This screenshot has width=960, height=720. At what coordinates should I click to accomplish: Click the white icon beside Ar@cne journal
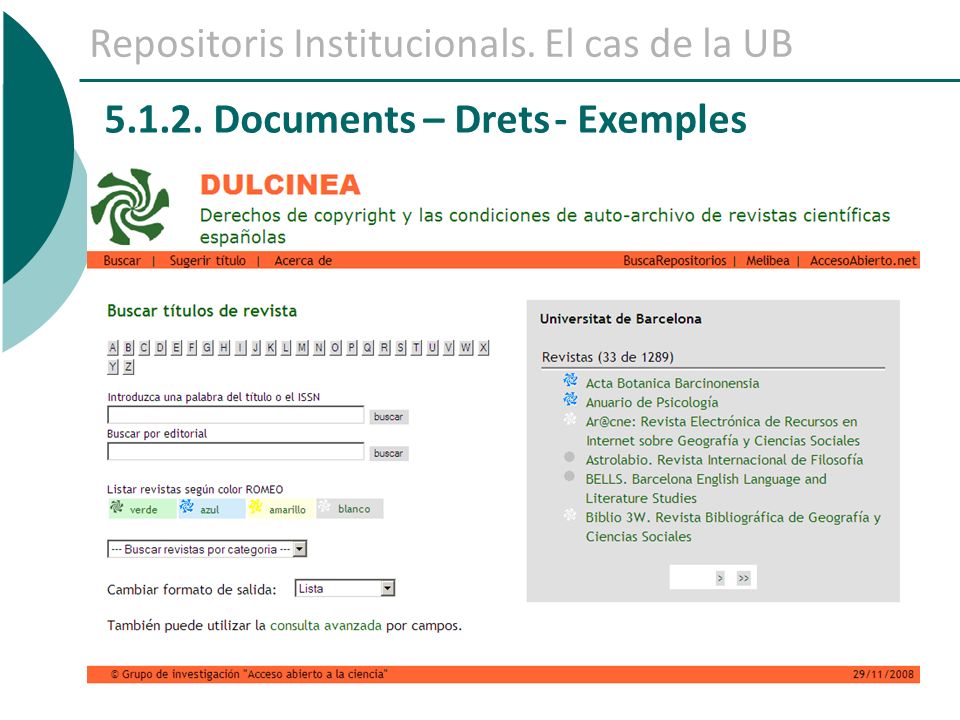pos(570,419)
